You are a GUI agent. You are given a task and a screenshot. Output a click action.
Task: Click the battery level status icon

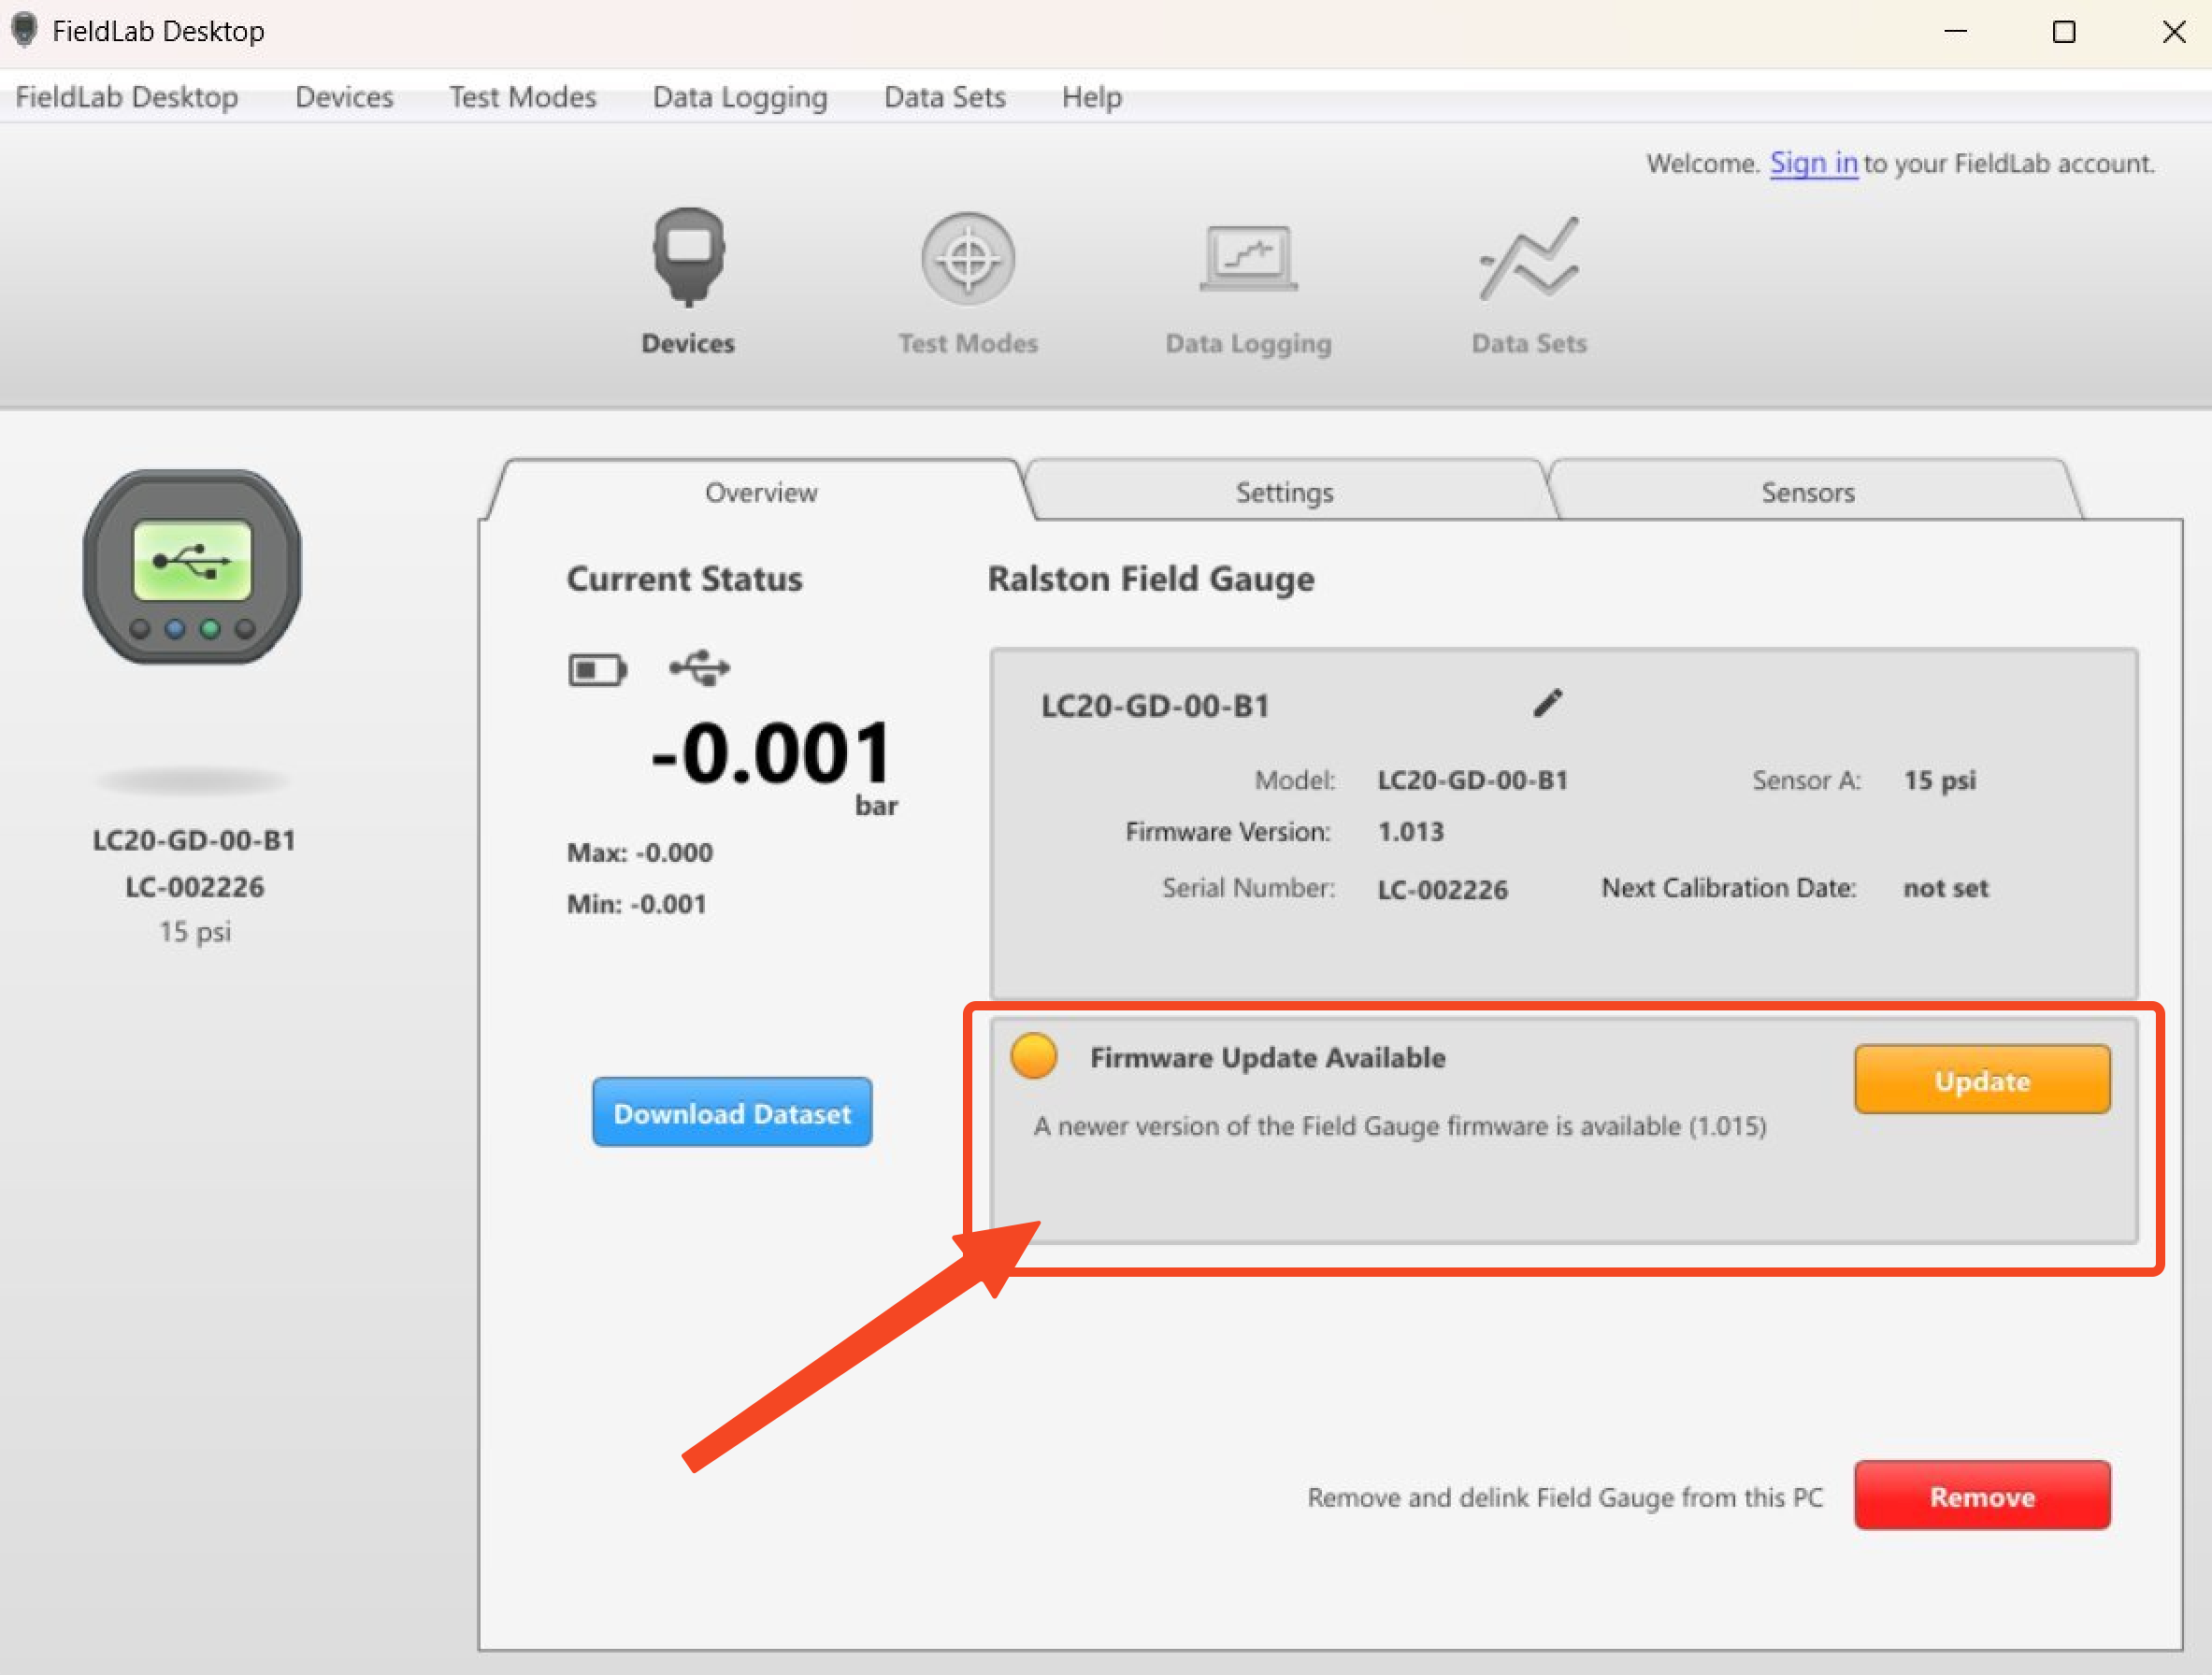597,669
